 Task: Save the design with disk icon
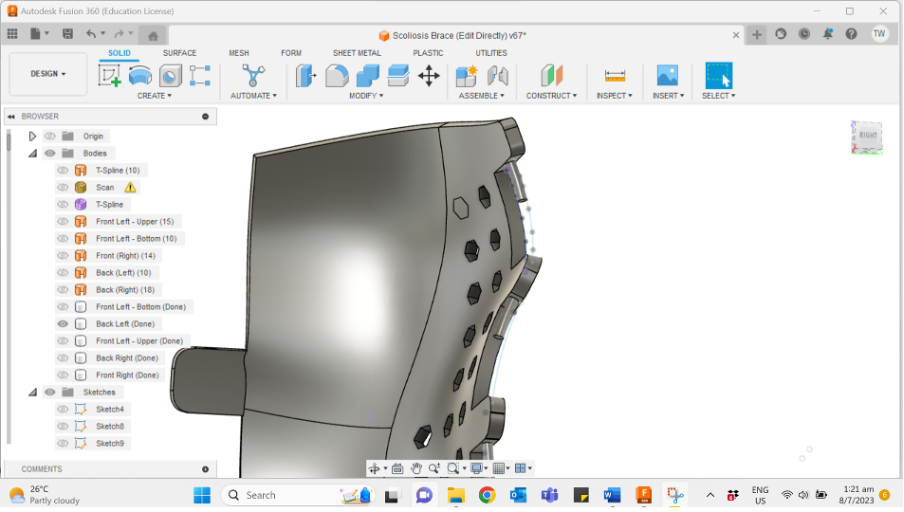(67, 34)
